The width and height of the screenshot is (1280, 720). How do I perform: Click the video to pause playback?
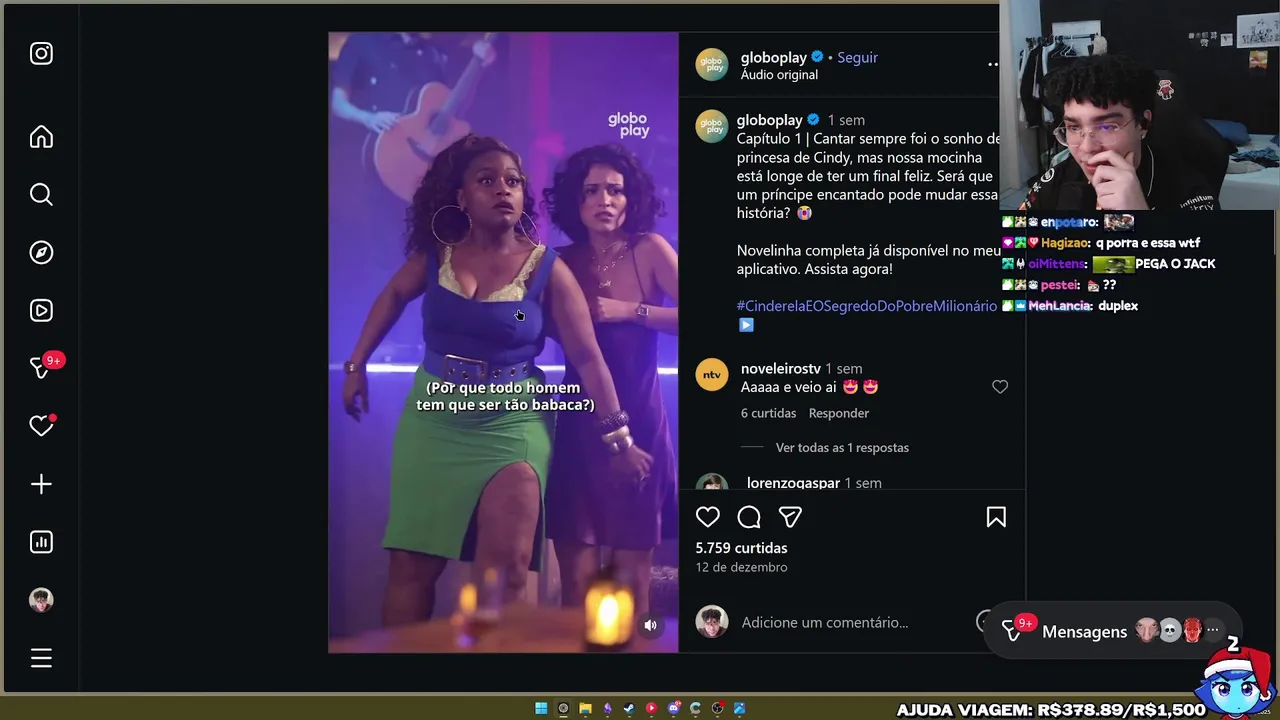point(503,342)
